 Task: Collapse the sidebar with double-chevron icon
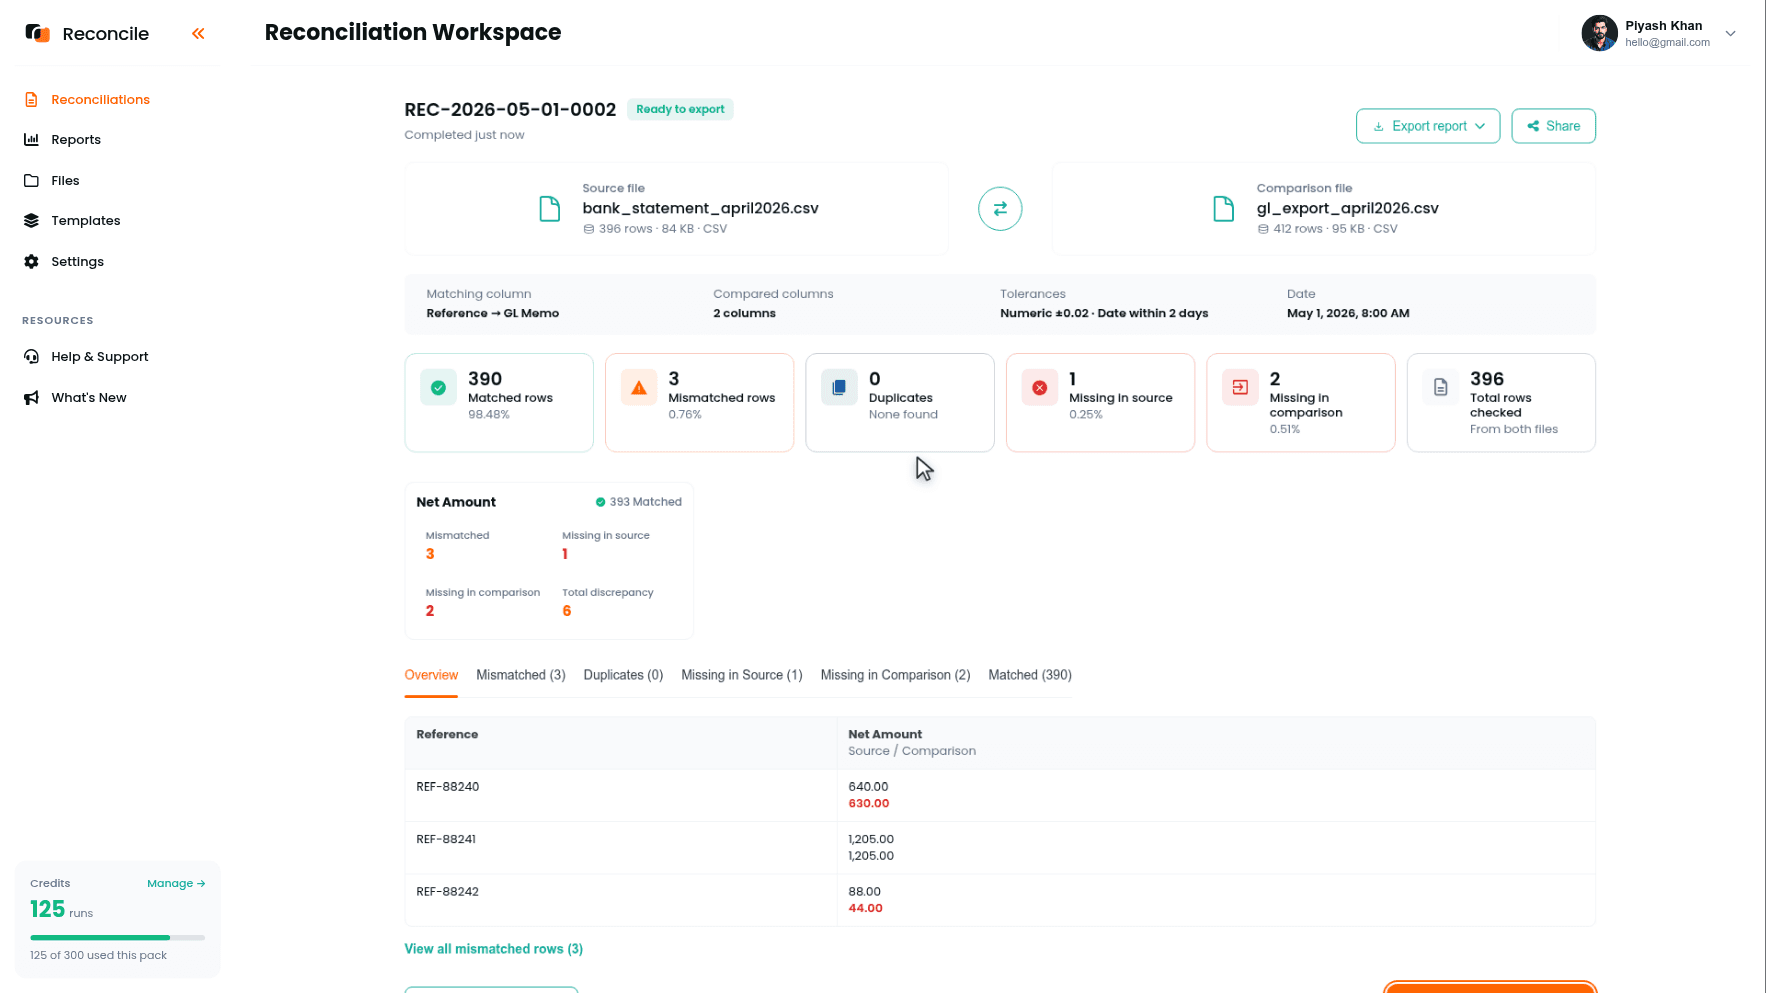click(x=198, y=34)
